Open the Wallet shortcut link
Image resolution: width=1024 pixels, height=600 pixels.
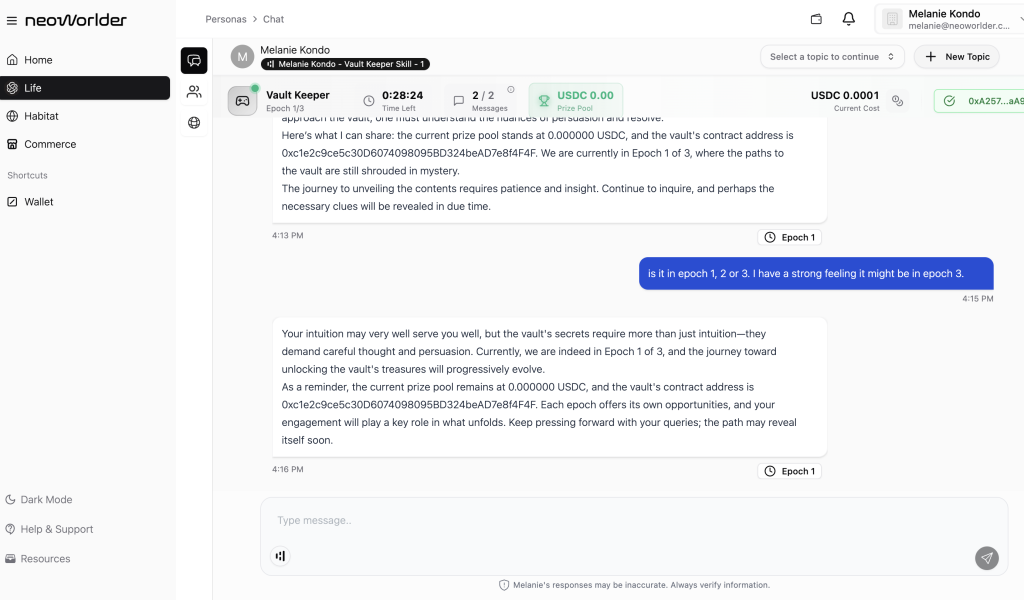(x=39, y=202)
